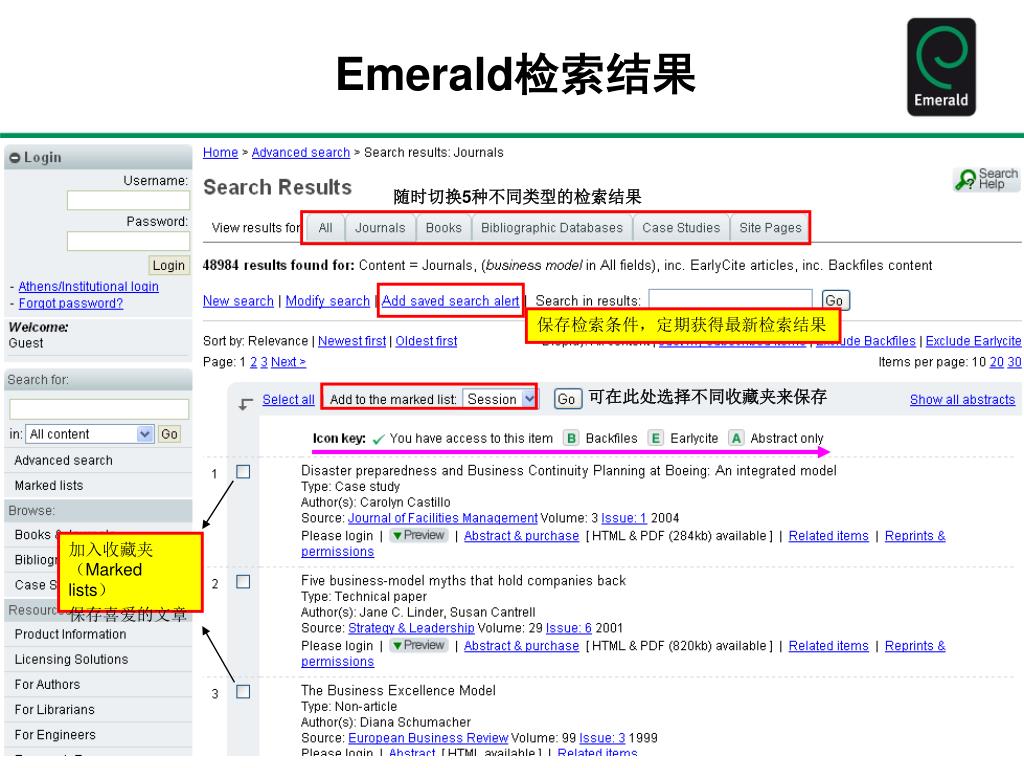Click the Login button
This screenshot has height=768, width=1024.
[168, 265]
